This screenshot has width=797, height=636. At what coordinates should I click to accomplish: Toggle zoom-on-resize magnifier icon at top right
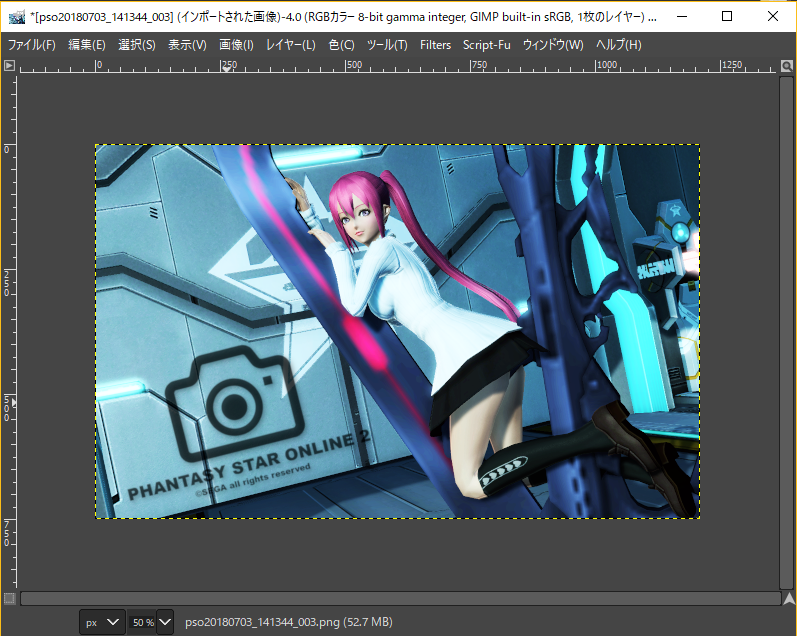pos(786,66)
